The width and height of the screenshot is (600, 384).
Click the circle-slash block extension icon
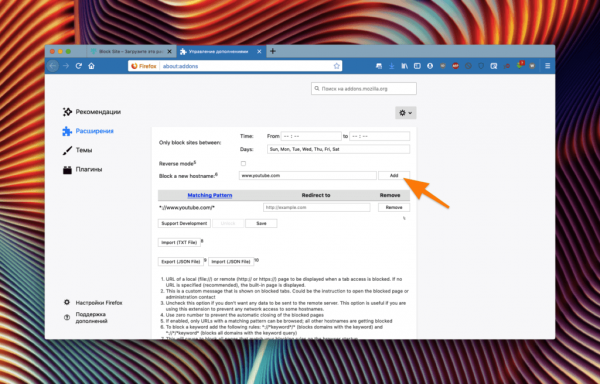[468, 66]
